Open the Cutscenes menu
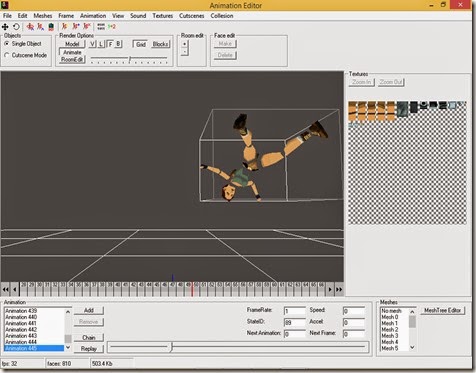 coord(191,16)
